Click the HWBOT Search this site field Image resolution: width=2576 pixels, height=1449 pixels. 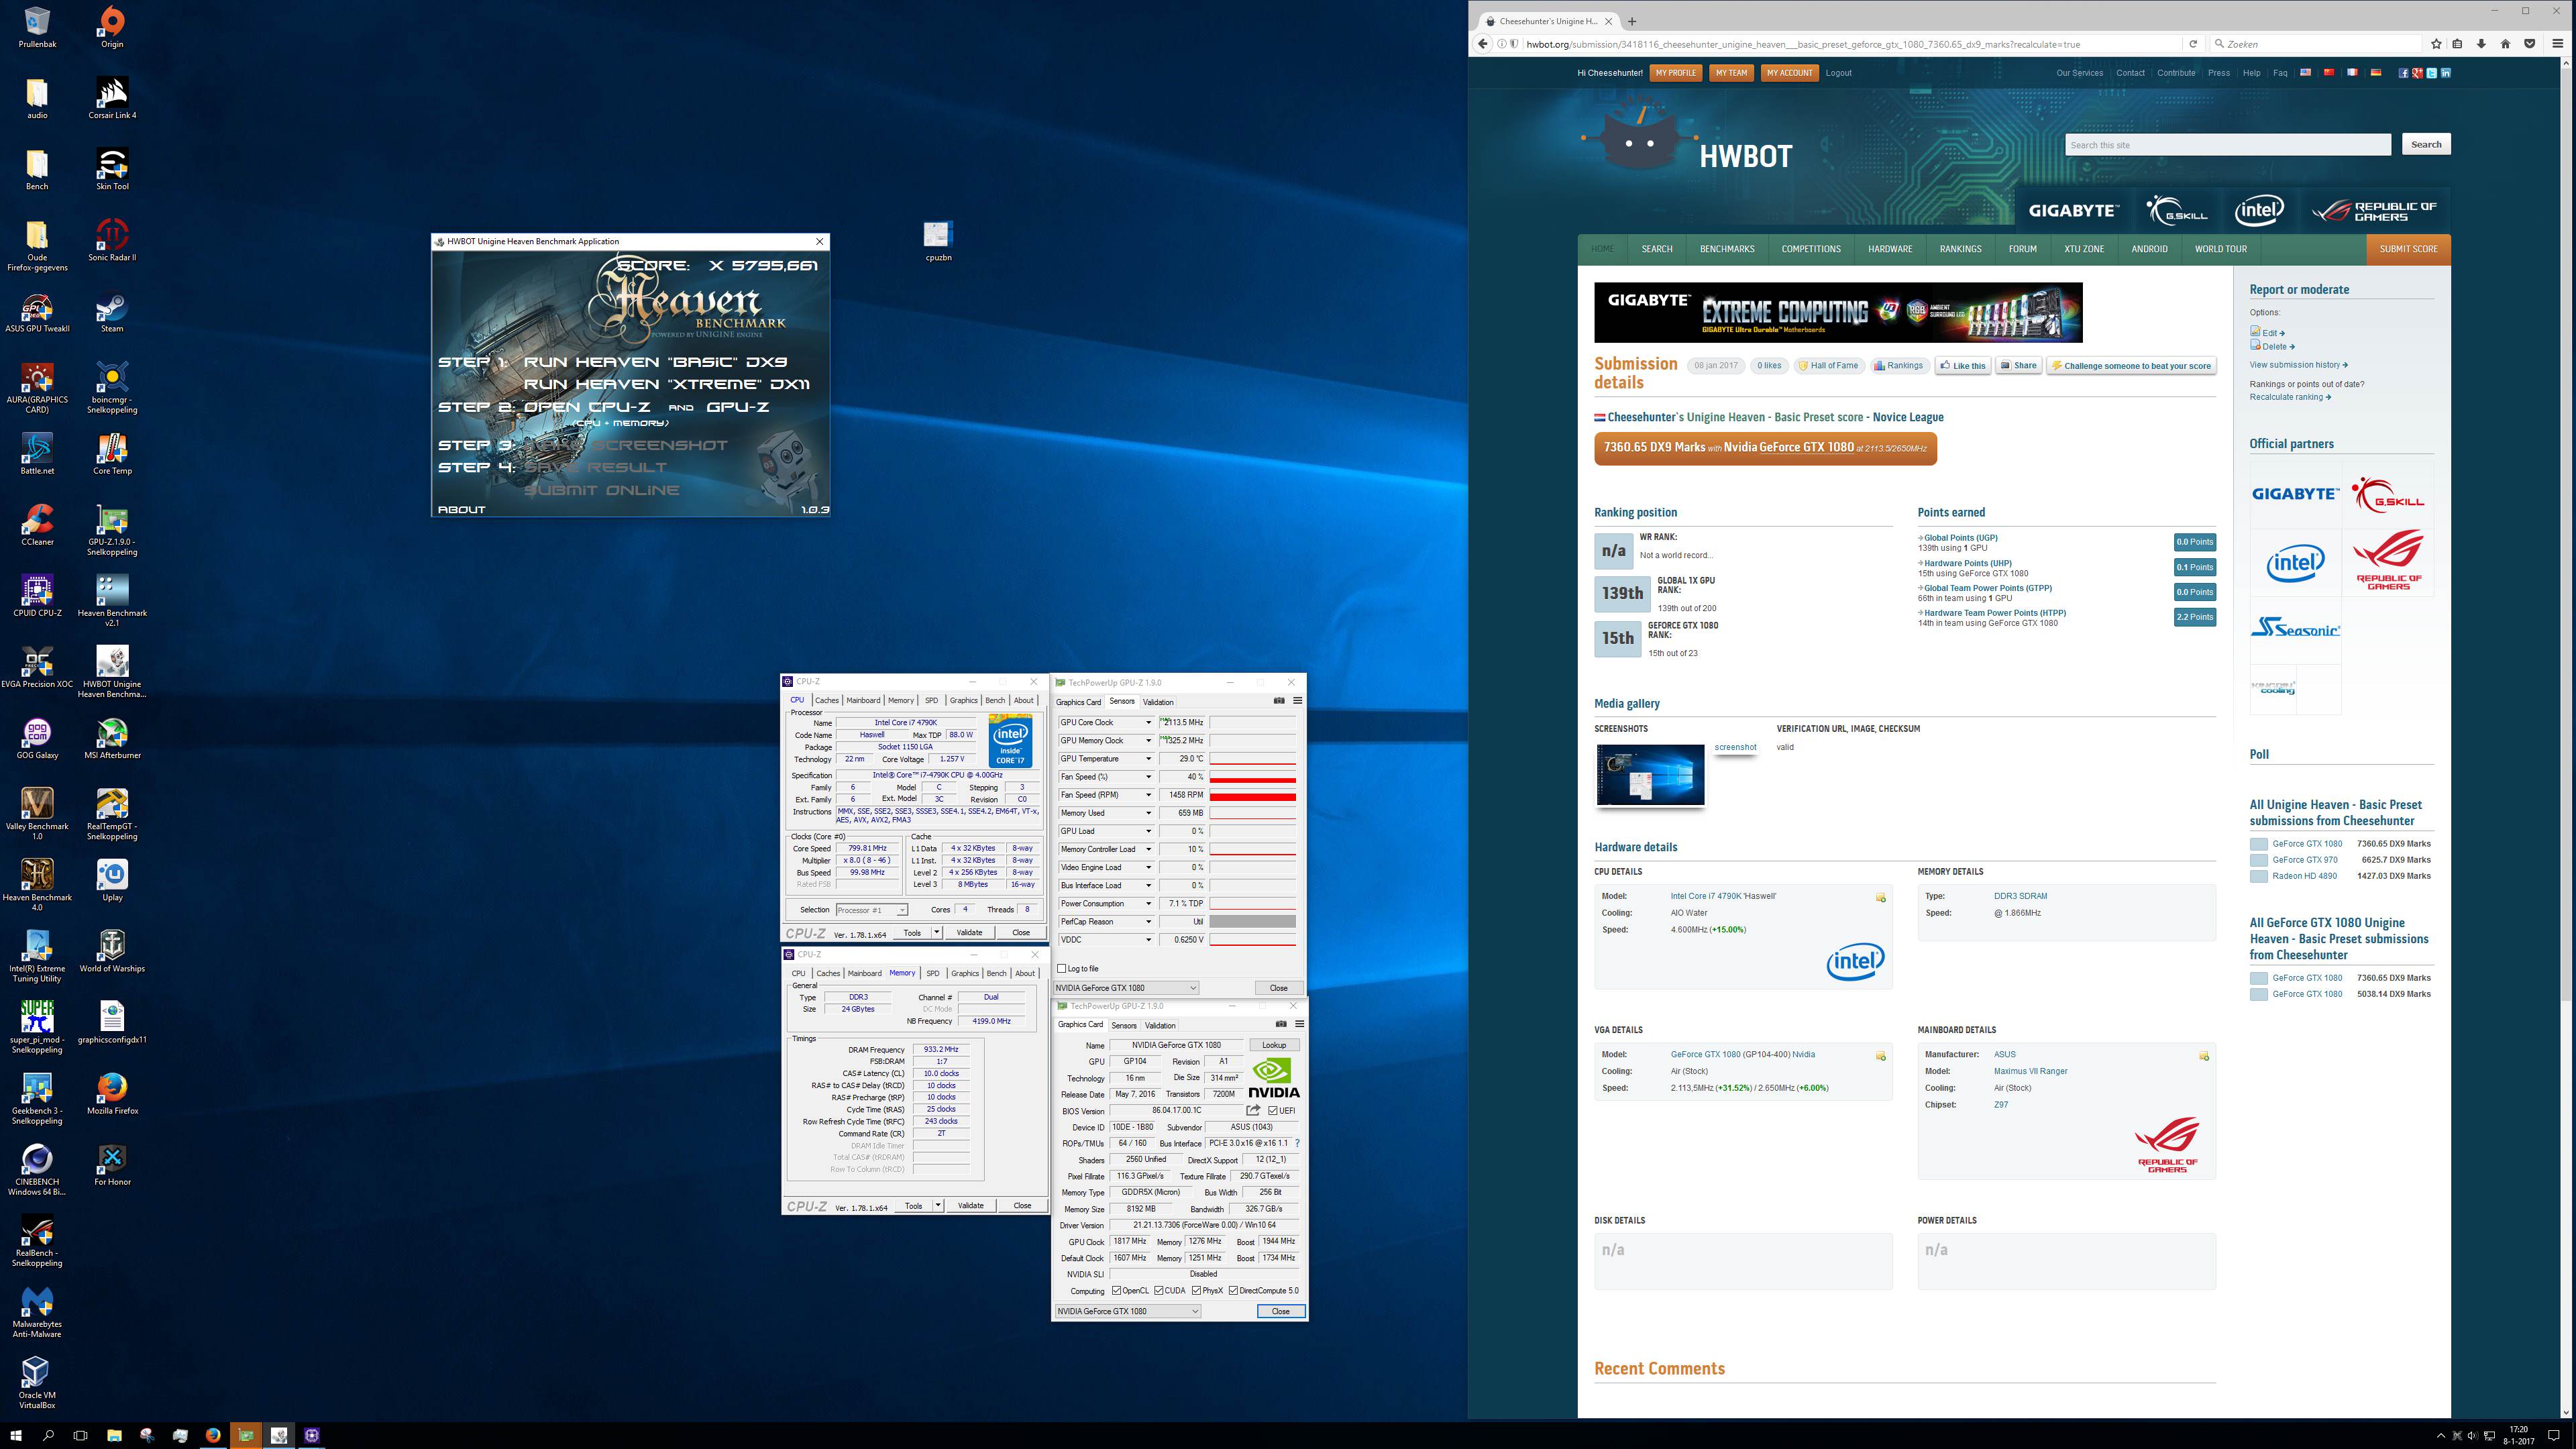click(x=2227, y=145)
